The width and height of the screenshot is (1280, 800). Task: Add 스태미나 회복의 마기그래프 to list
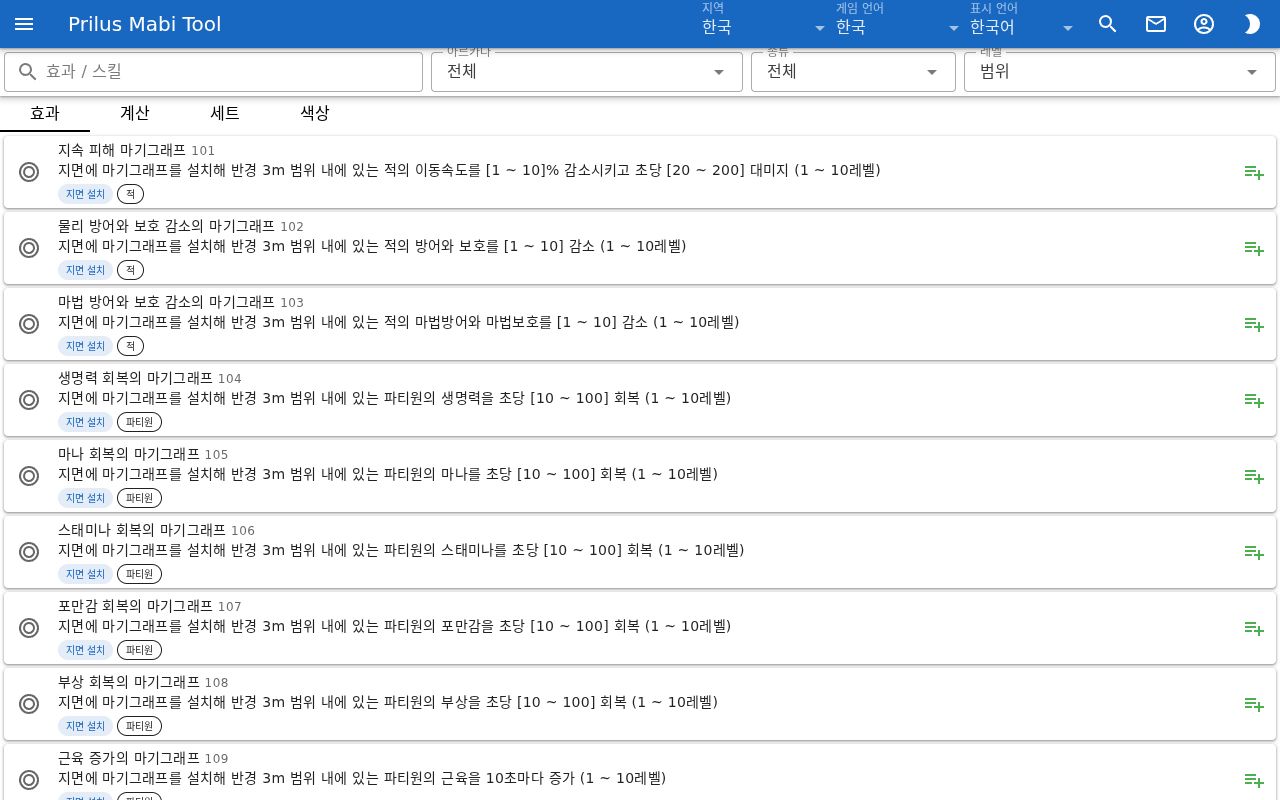coord(1254,552)
